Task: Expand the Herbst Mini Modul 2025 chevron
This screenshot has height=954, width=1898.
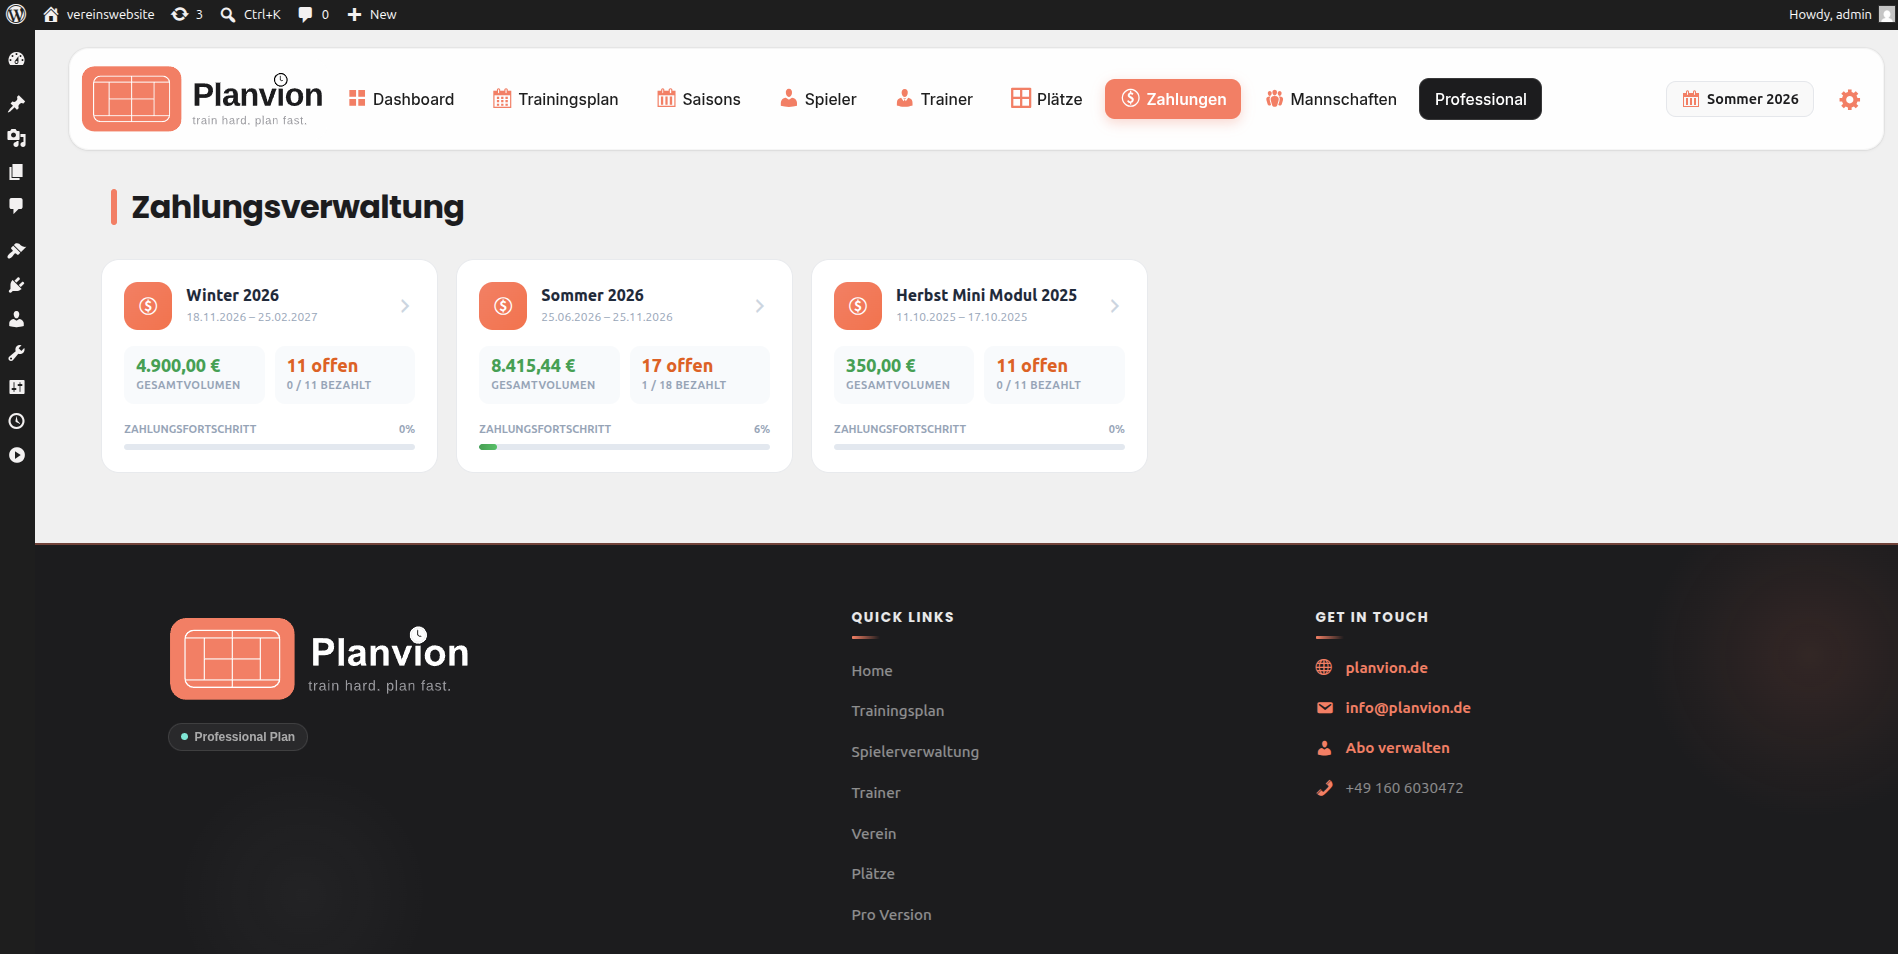Action: [x=1115, y=306]
